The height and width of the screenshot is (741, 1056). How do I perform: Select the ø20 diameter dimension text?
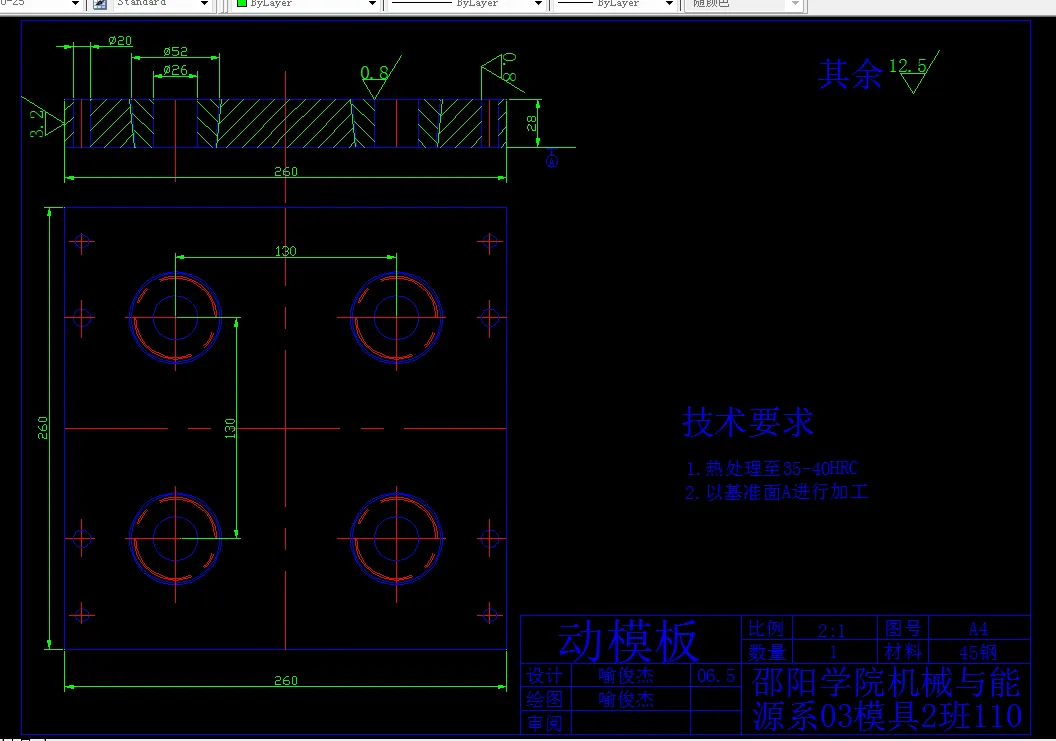click(120, 41)
